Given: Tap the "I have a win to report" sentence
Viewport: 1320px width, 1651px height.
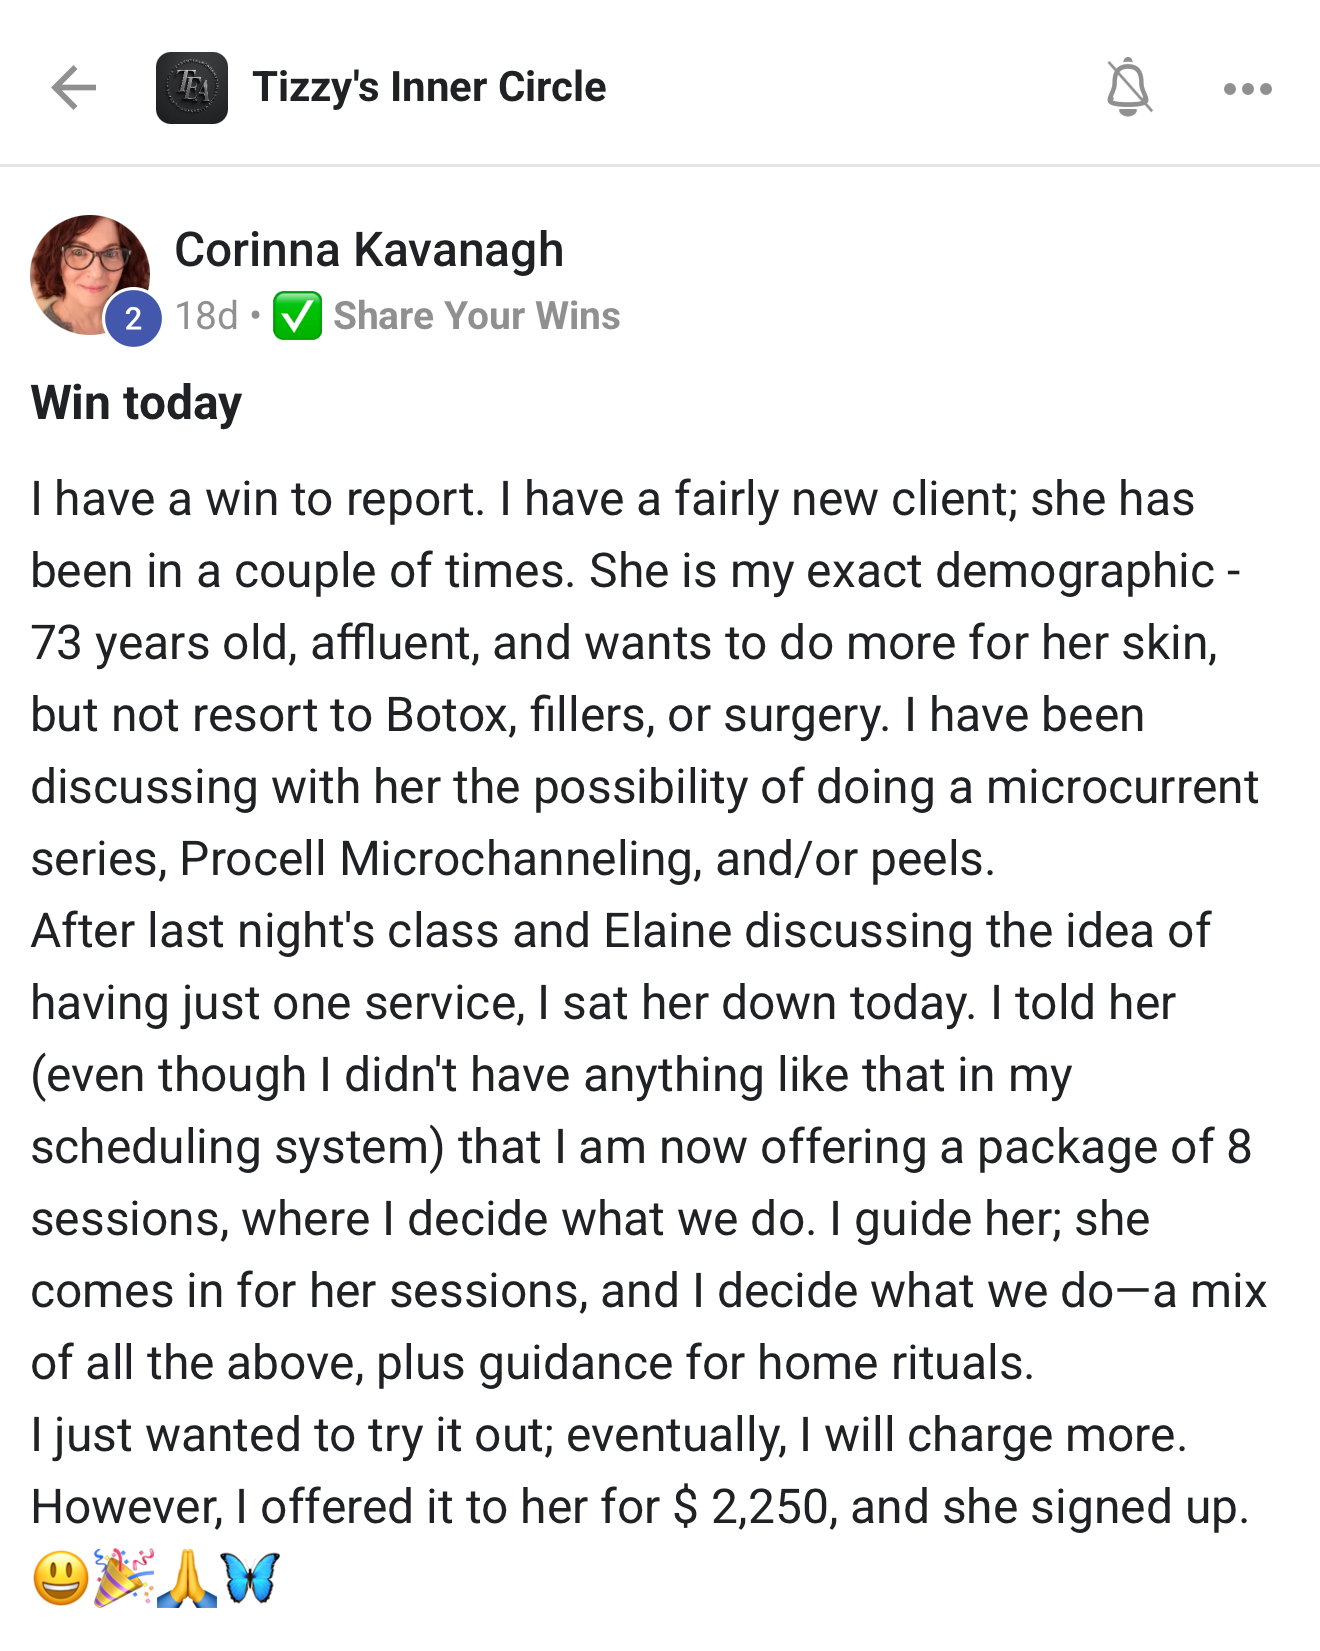Looking at the screenshot, I should coord(257,499).
